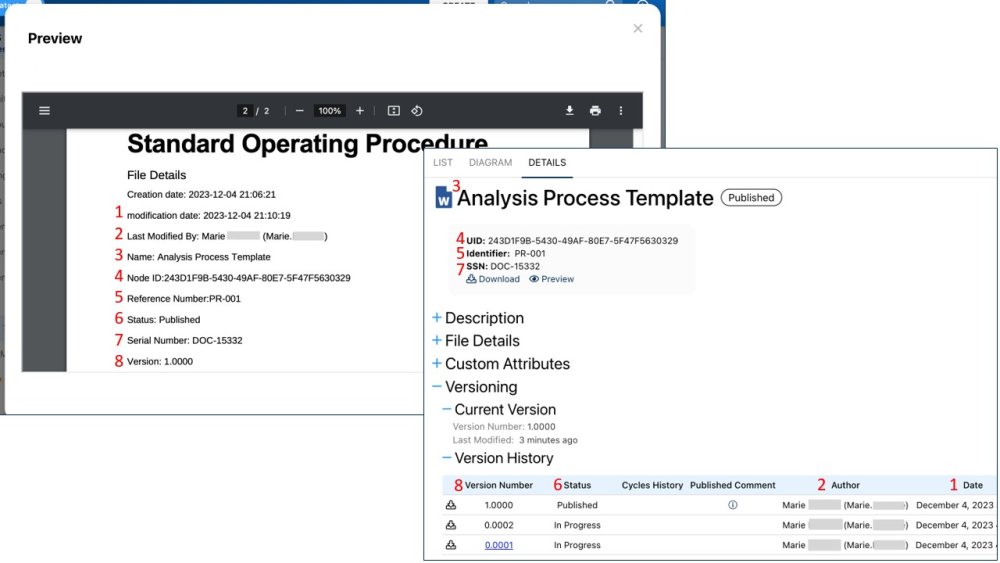Open the Preview link with eye icon
Screen dimensions: 1000x563
pyautogui.click(x=552, y=279)
